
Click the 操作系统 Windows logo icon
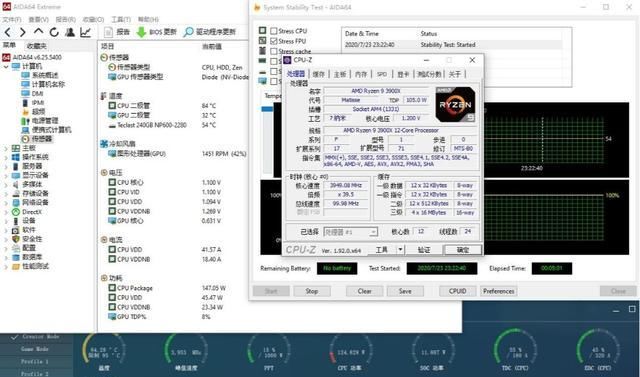(x=16, y=157)
